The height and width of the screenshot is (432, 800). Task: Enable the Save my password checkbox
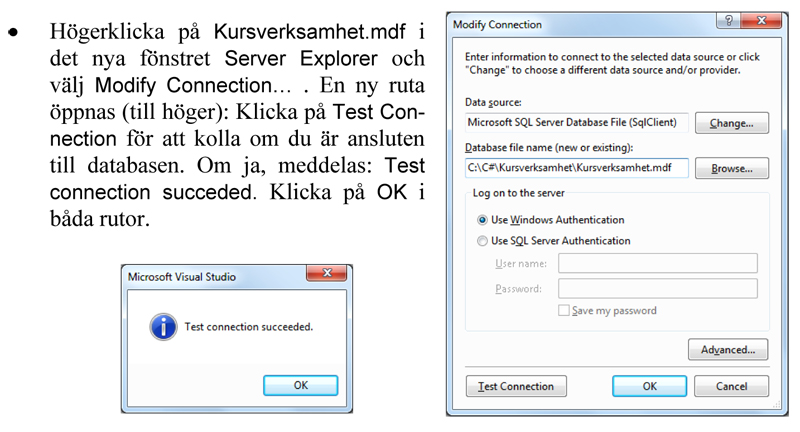(564, 311)
